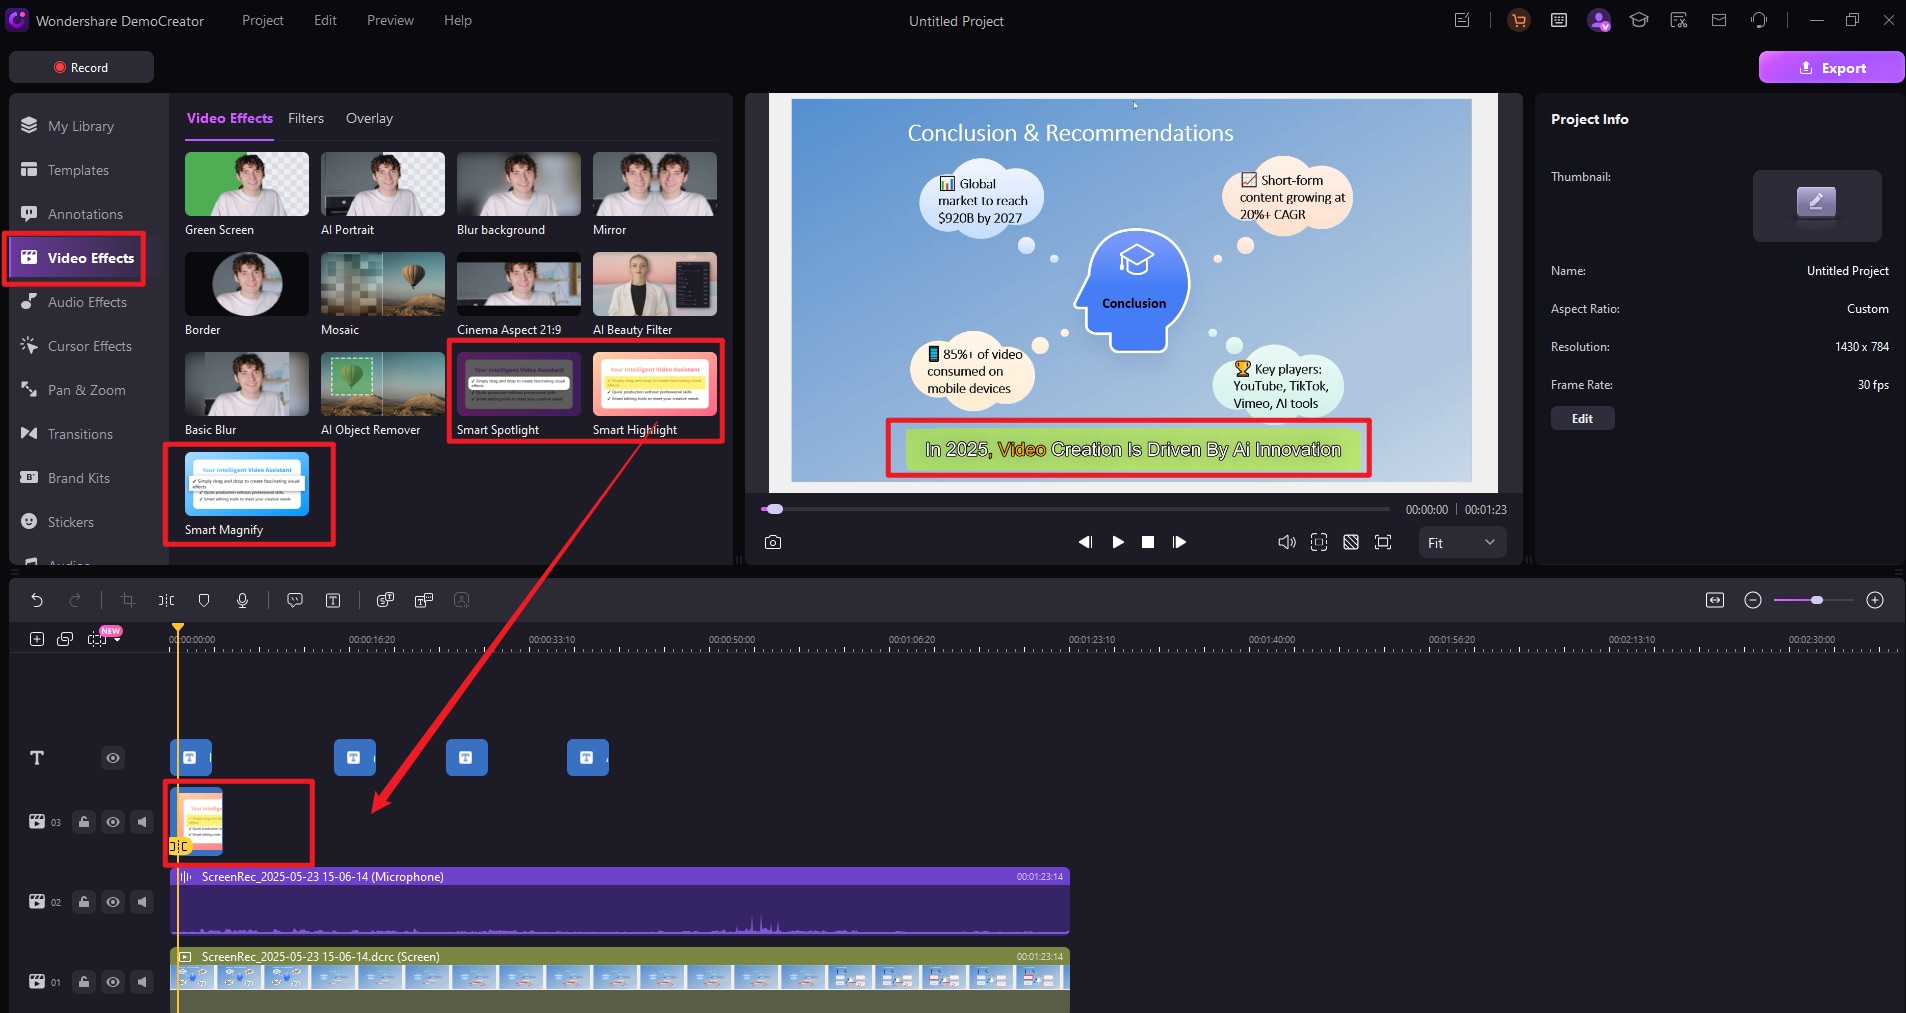Open the Project menu
The image size is (1906, 1013).
[263, 20]
